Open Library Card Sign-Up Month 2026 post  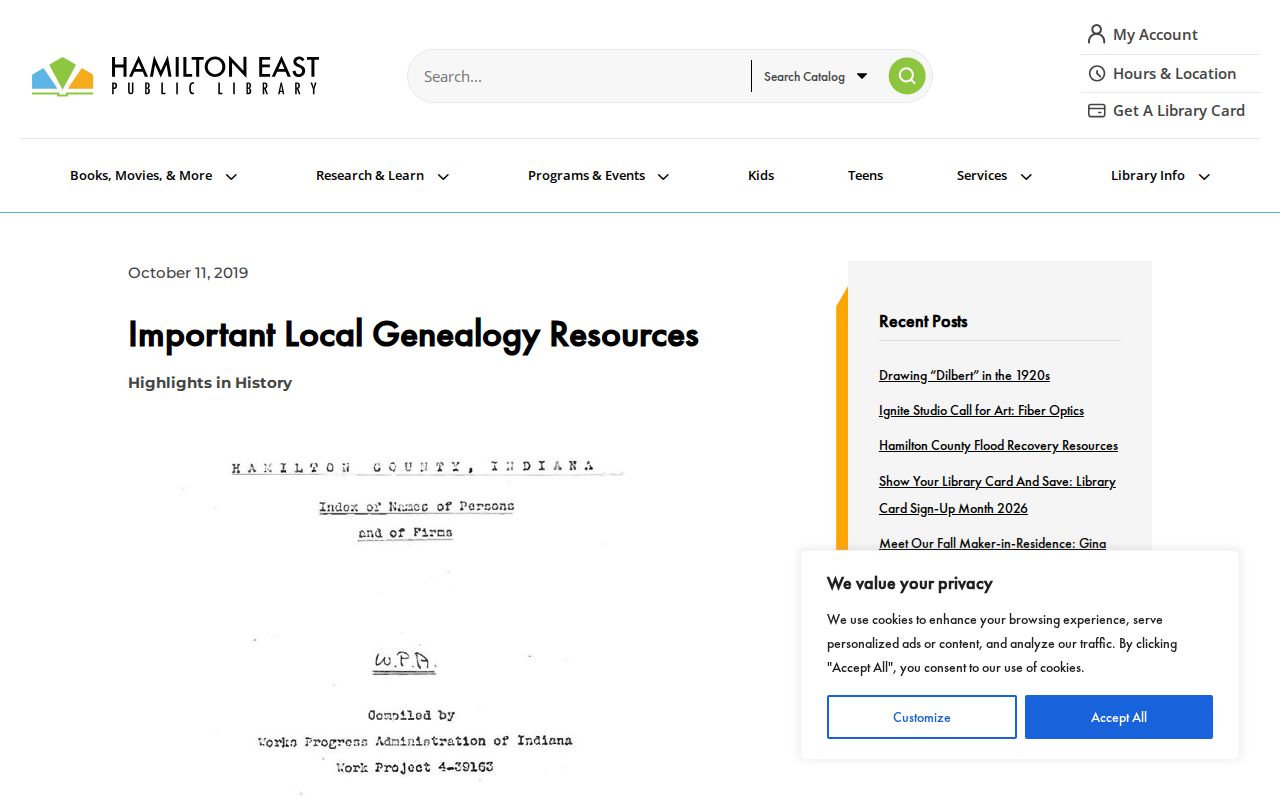pyautogui.click(x=997, y=494)
